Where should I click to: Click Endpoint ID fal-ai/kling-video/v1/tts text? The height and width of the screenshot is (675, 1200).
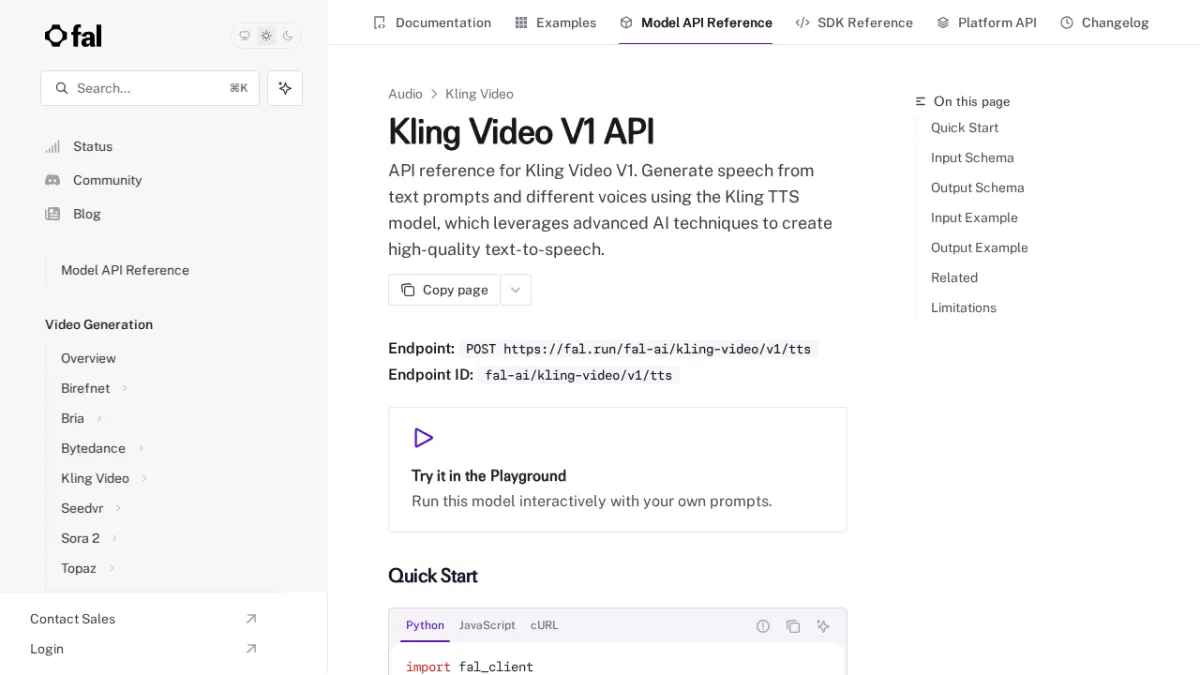point(578,375)
